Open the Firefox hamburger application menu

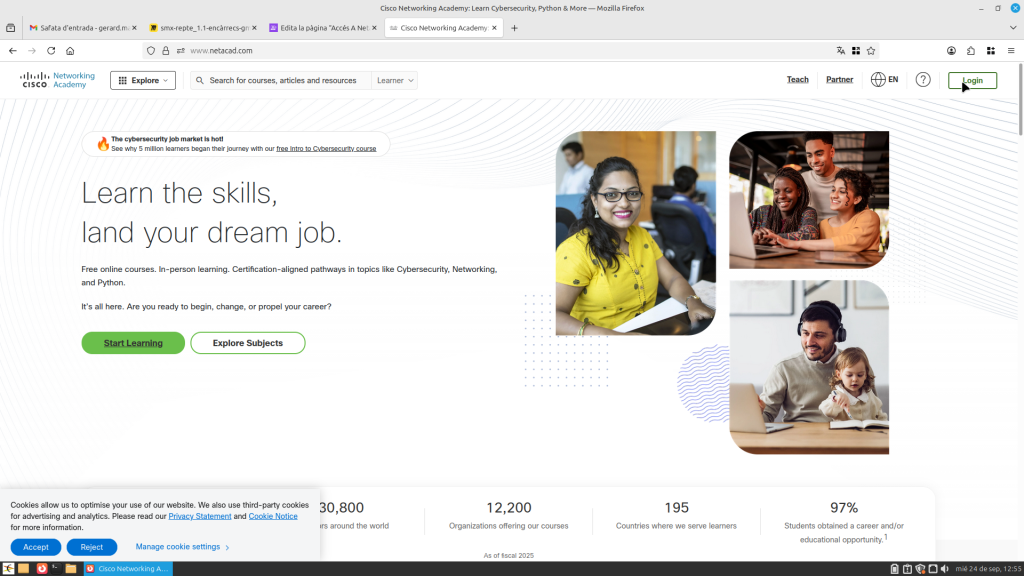coord(1011,50)
